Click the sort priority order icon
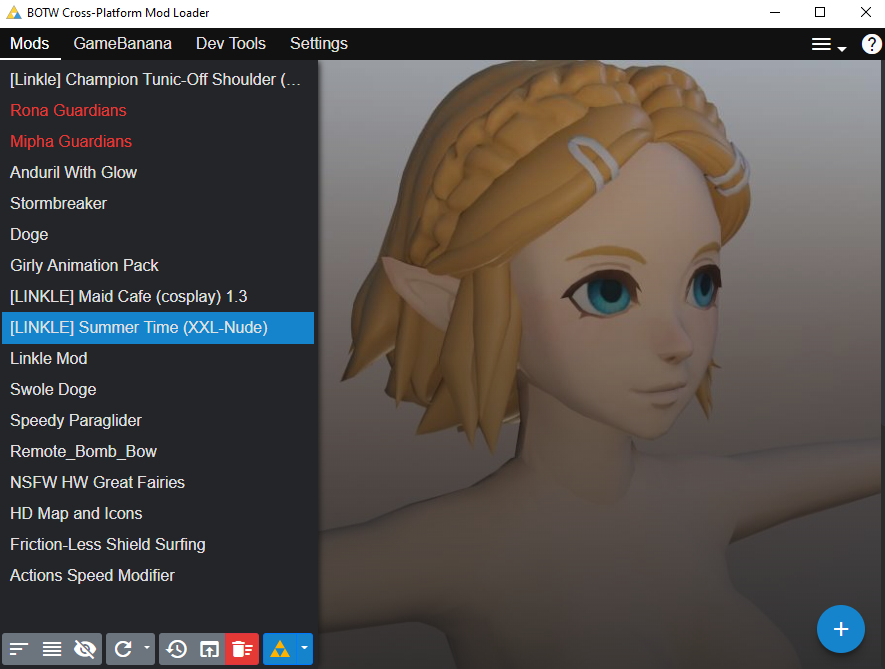Screen dimensions: 885x669 click(x=19, y=649)
